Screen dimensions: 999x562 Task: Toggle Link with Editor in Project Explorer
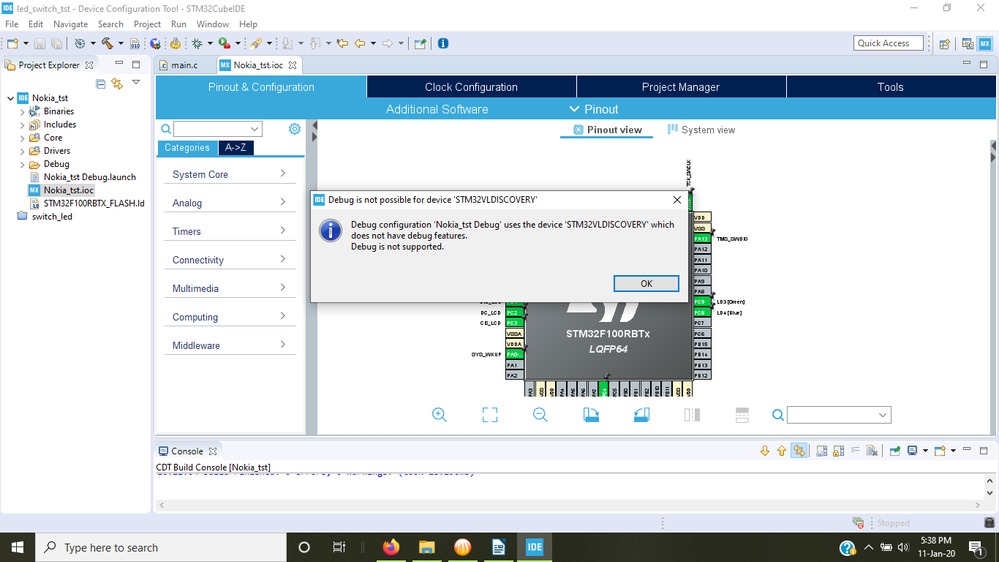tap(117, 83)
